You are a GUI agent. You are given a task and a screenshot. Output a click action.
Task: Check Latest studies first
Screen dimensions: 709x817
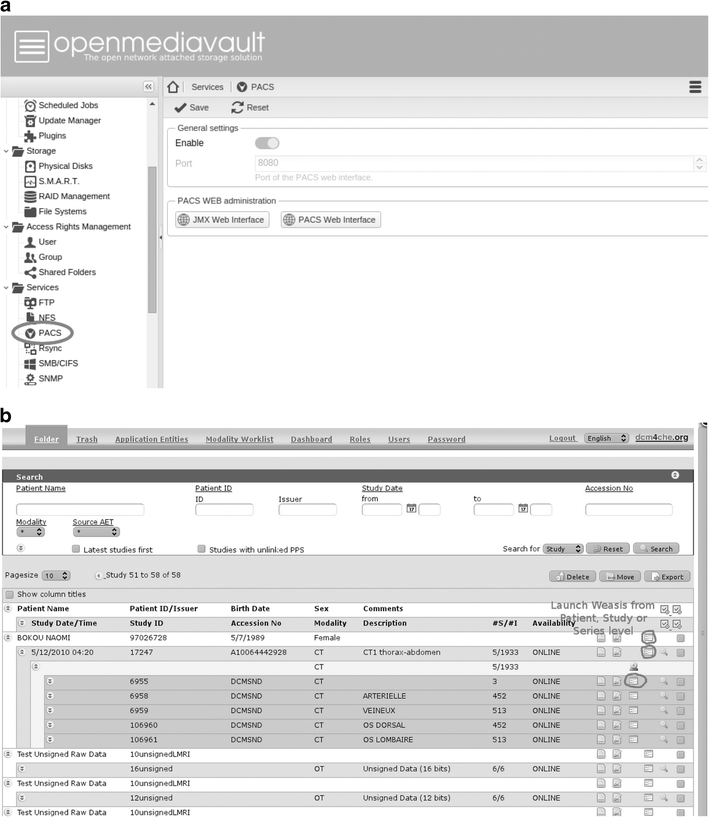(76, 549)
